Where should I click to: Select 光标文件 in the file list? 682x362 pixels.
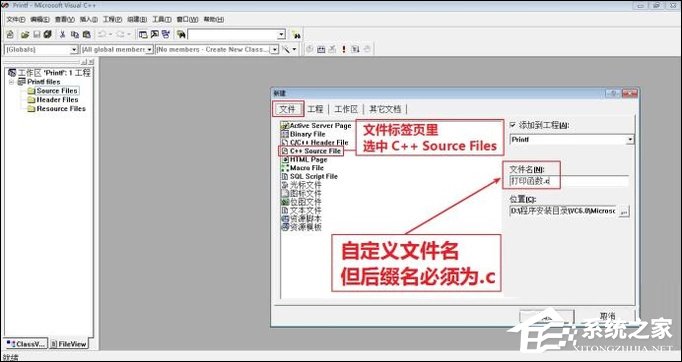(301, 185)
